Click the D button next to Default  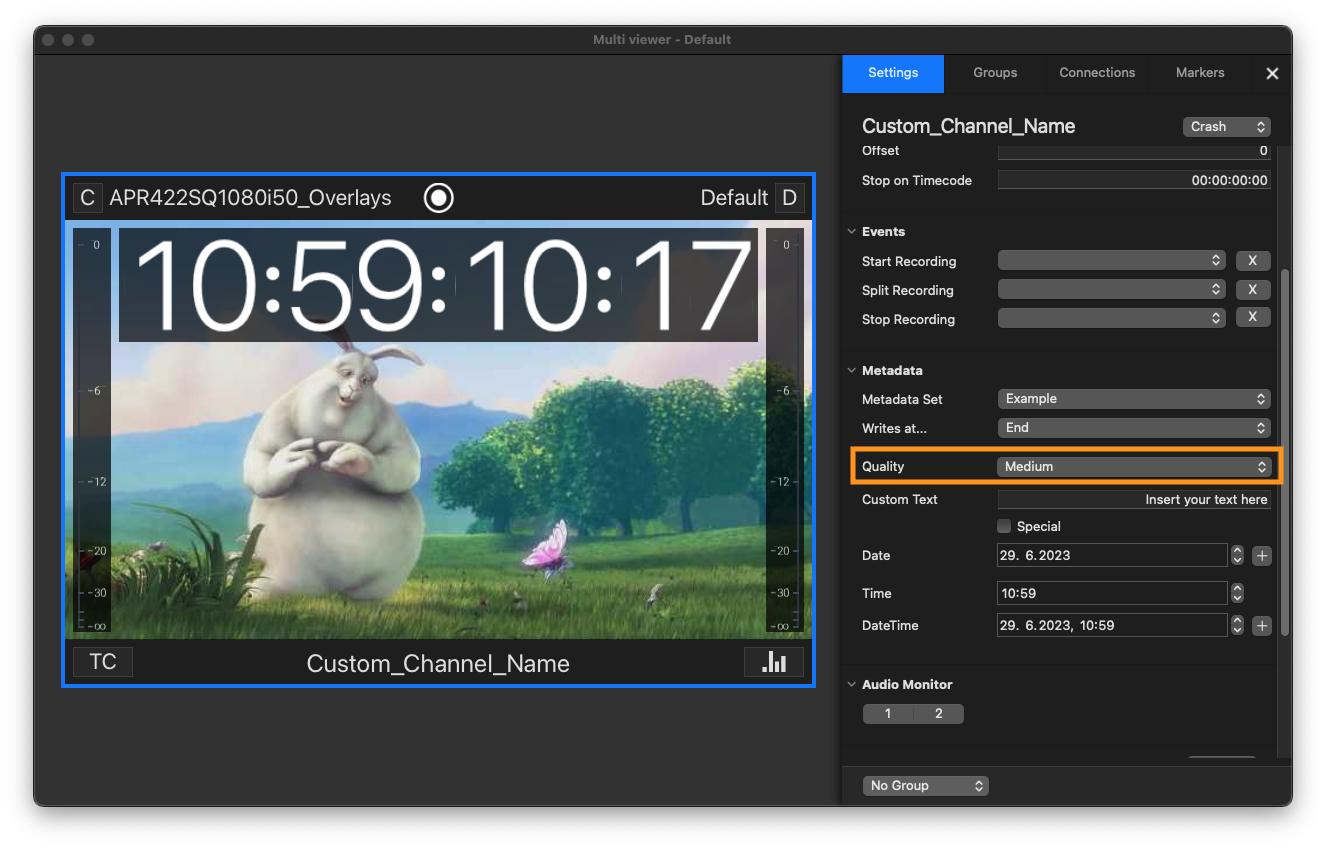pos(789,198)
